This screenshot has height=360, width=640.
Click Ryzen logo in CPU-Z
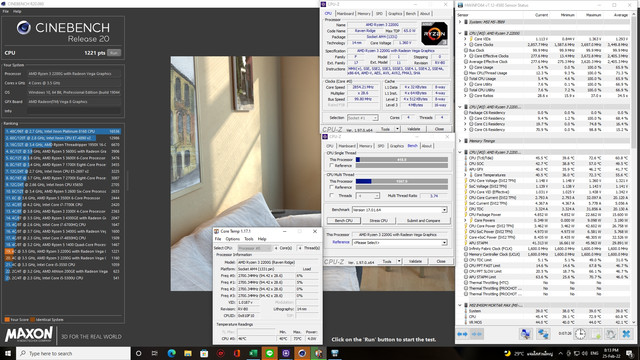click(434, 33)
